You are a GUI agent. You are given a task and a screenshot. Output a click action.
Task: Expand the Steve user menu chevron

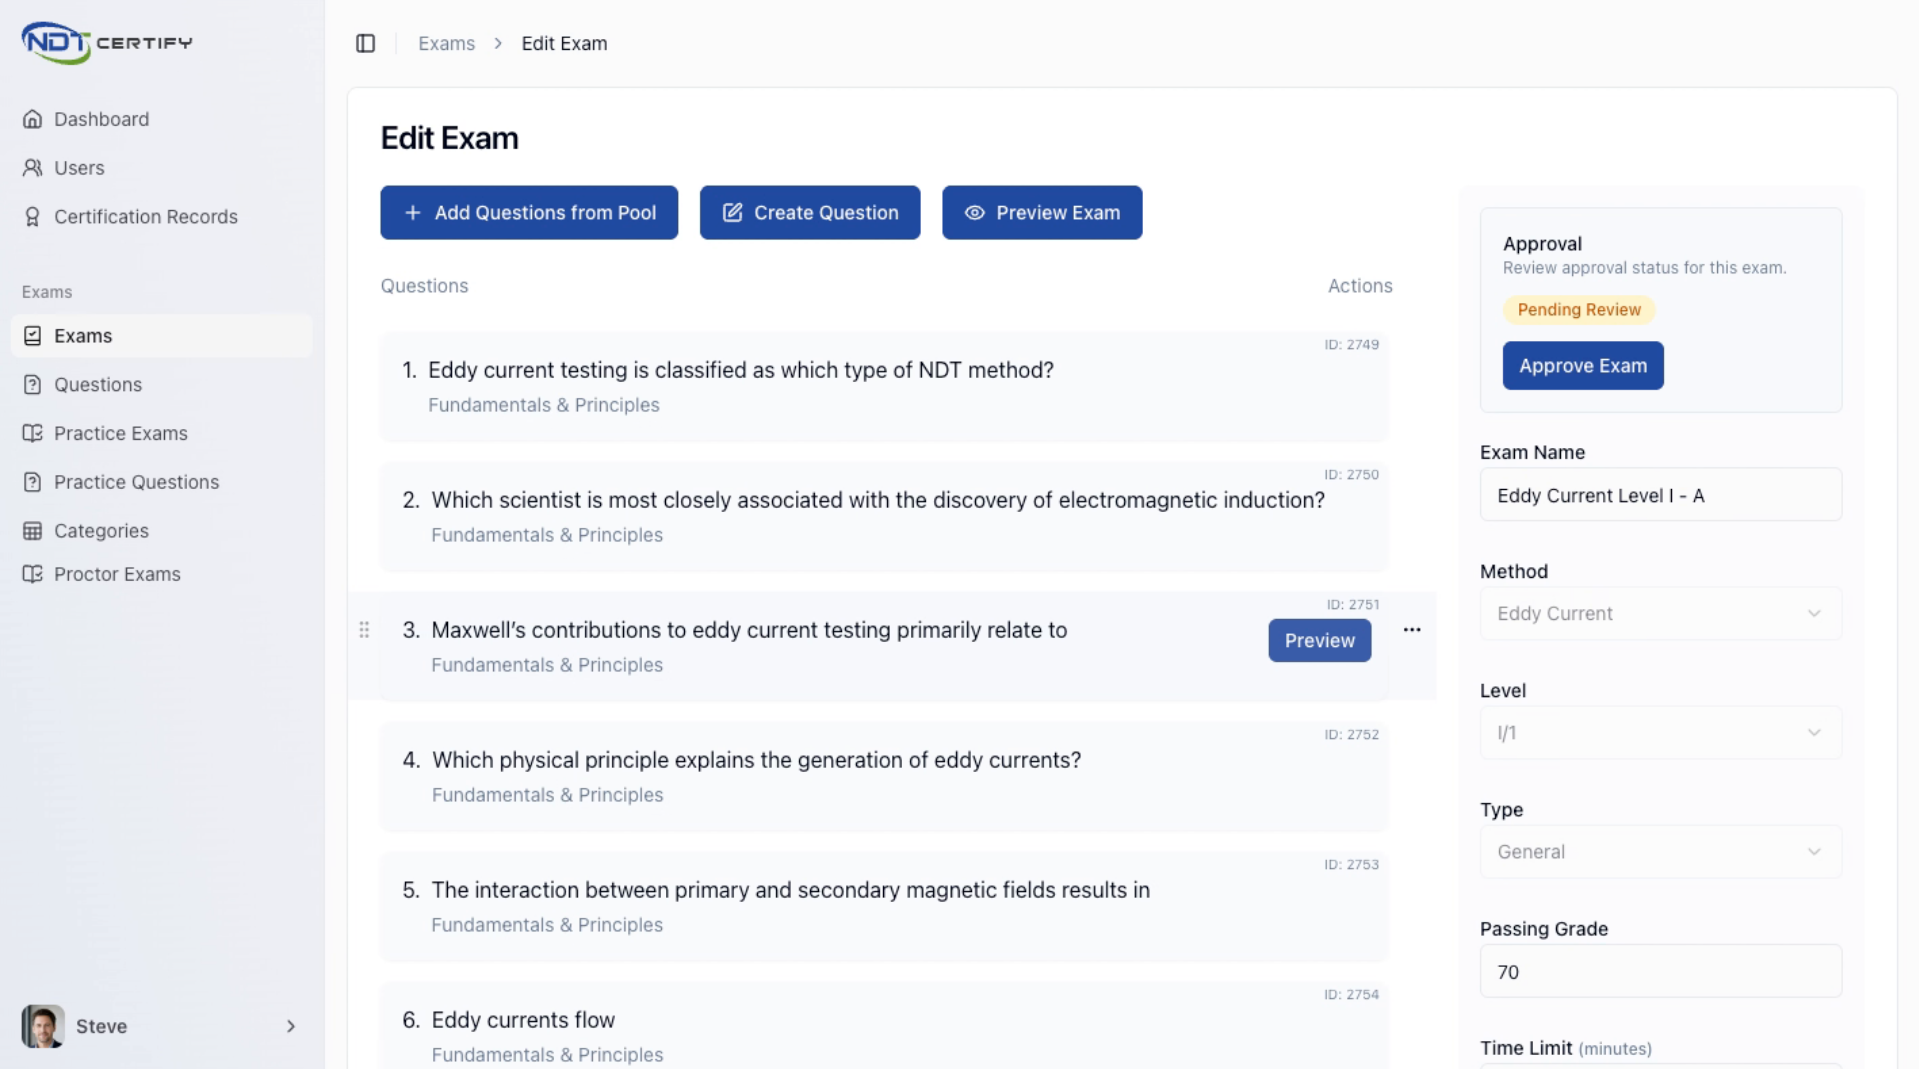point(291,1026)
